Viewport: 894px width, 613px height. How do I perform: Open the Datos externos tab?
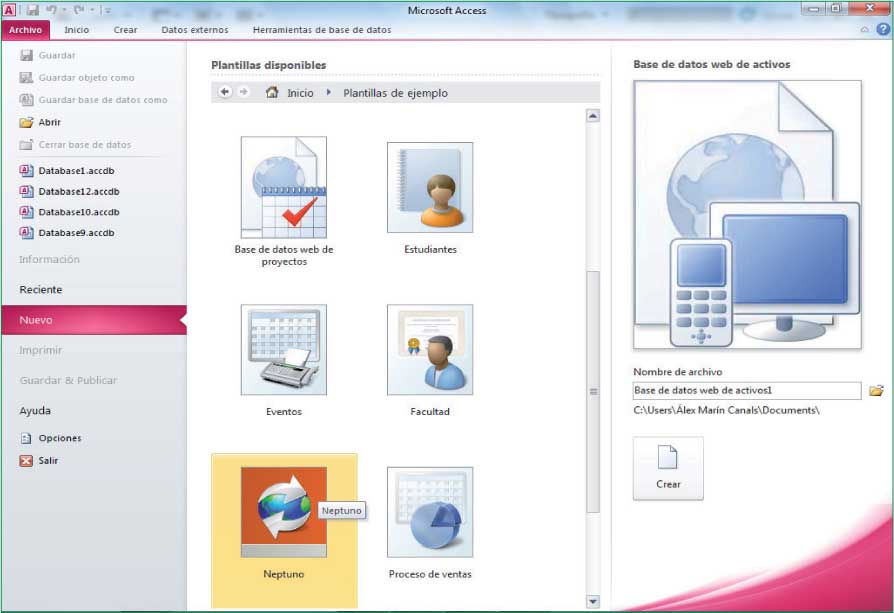coord(194,30)
